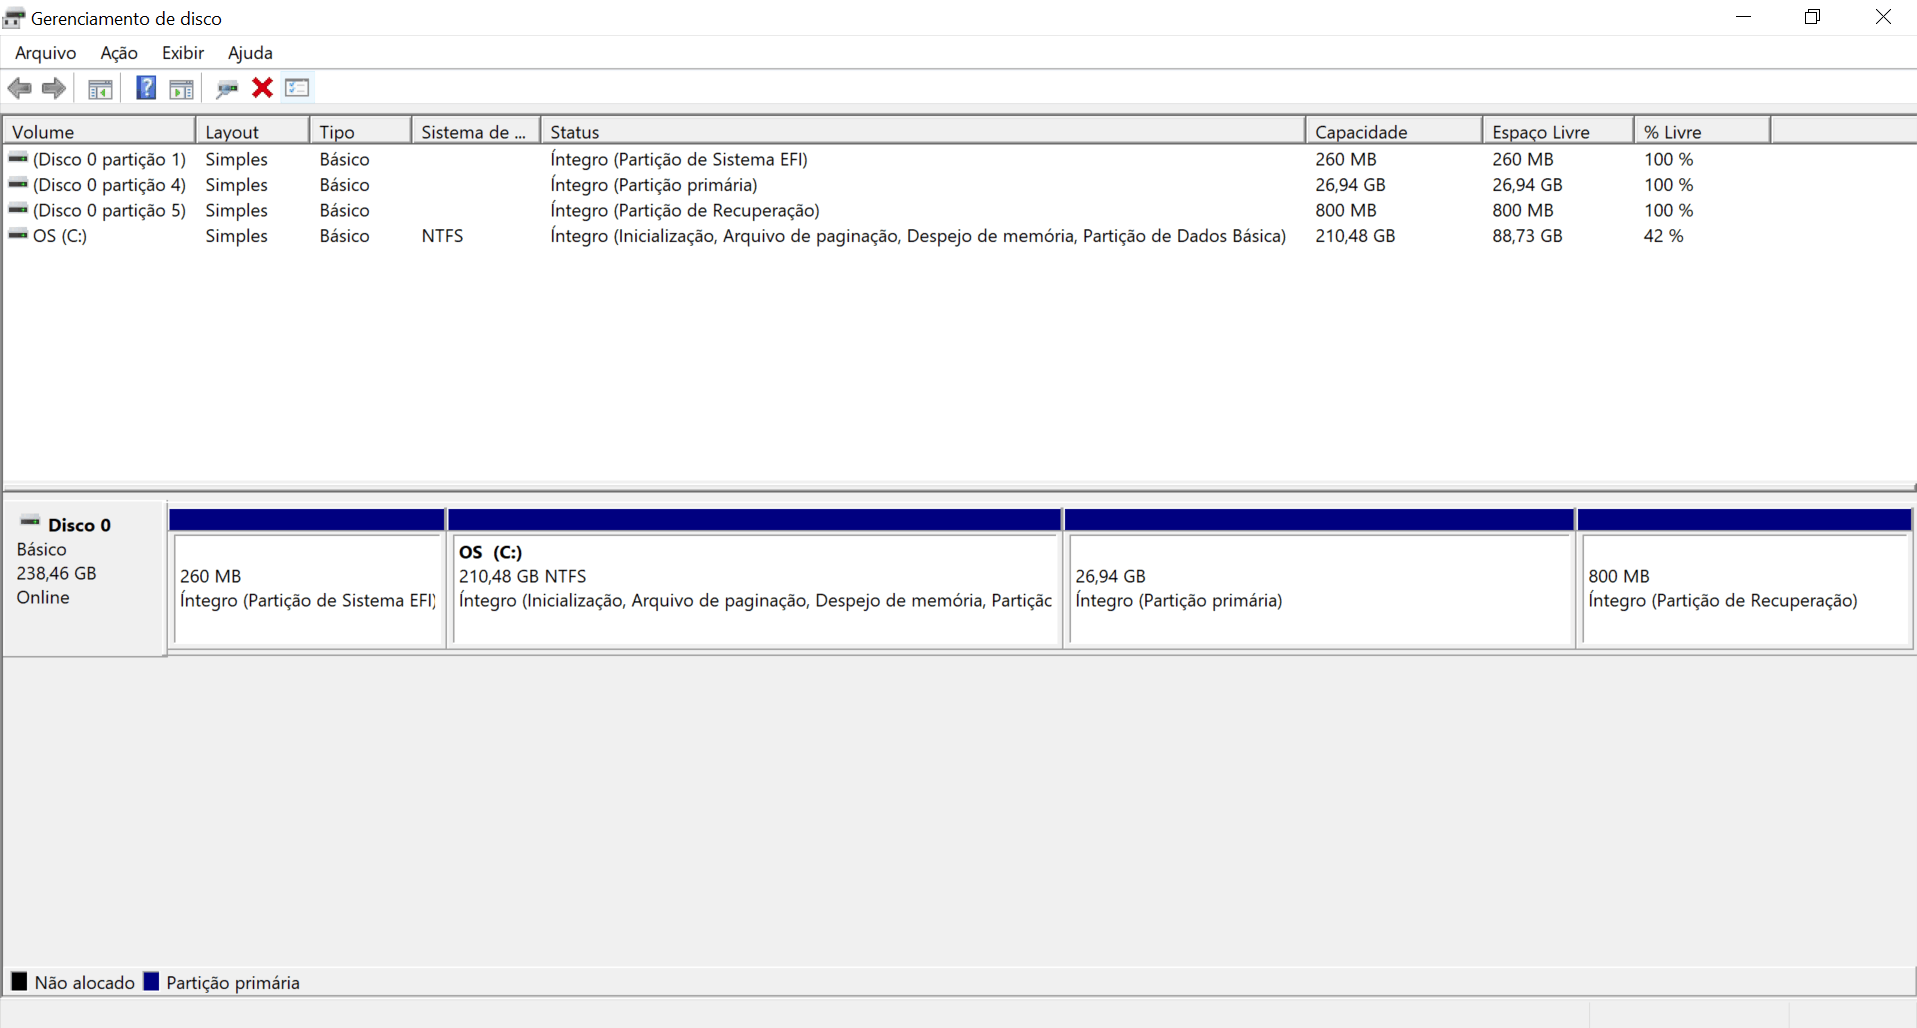Screen dimensions: 1917x1028
Task: Click the Back arrow toolbar icon
Action: pyautogui.click(x=19, y=88)
